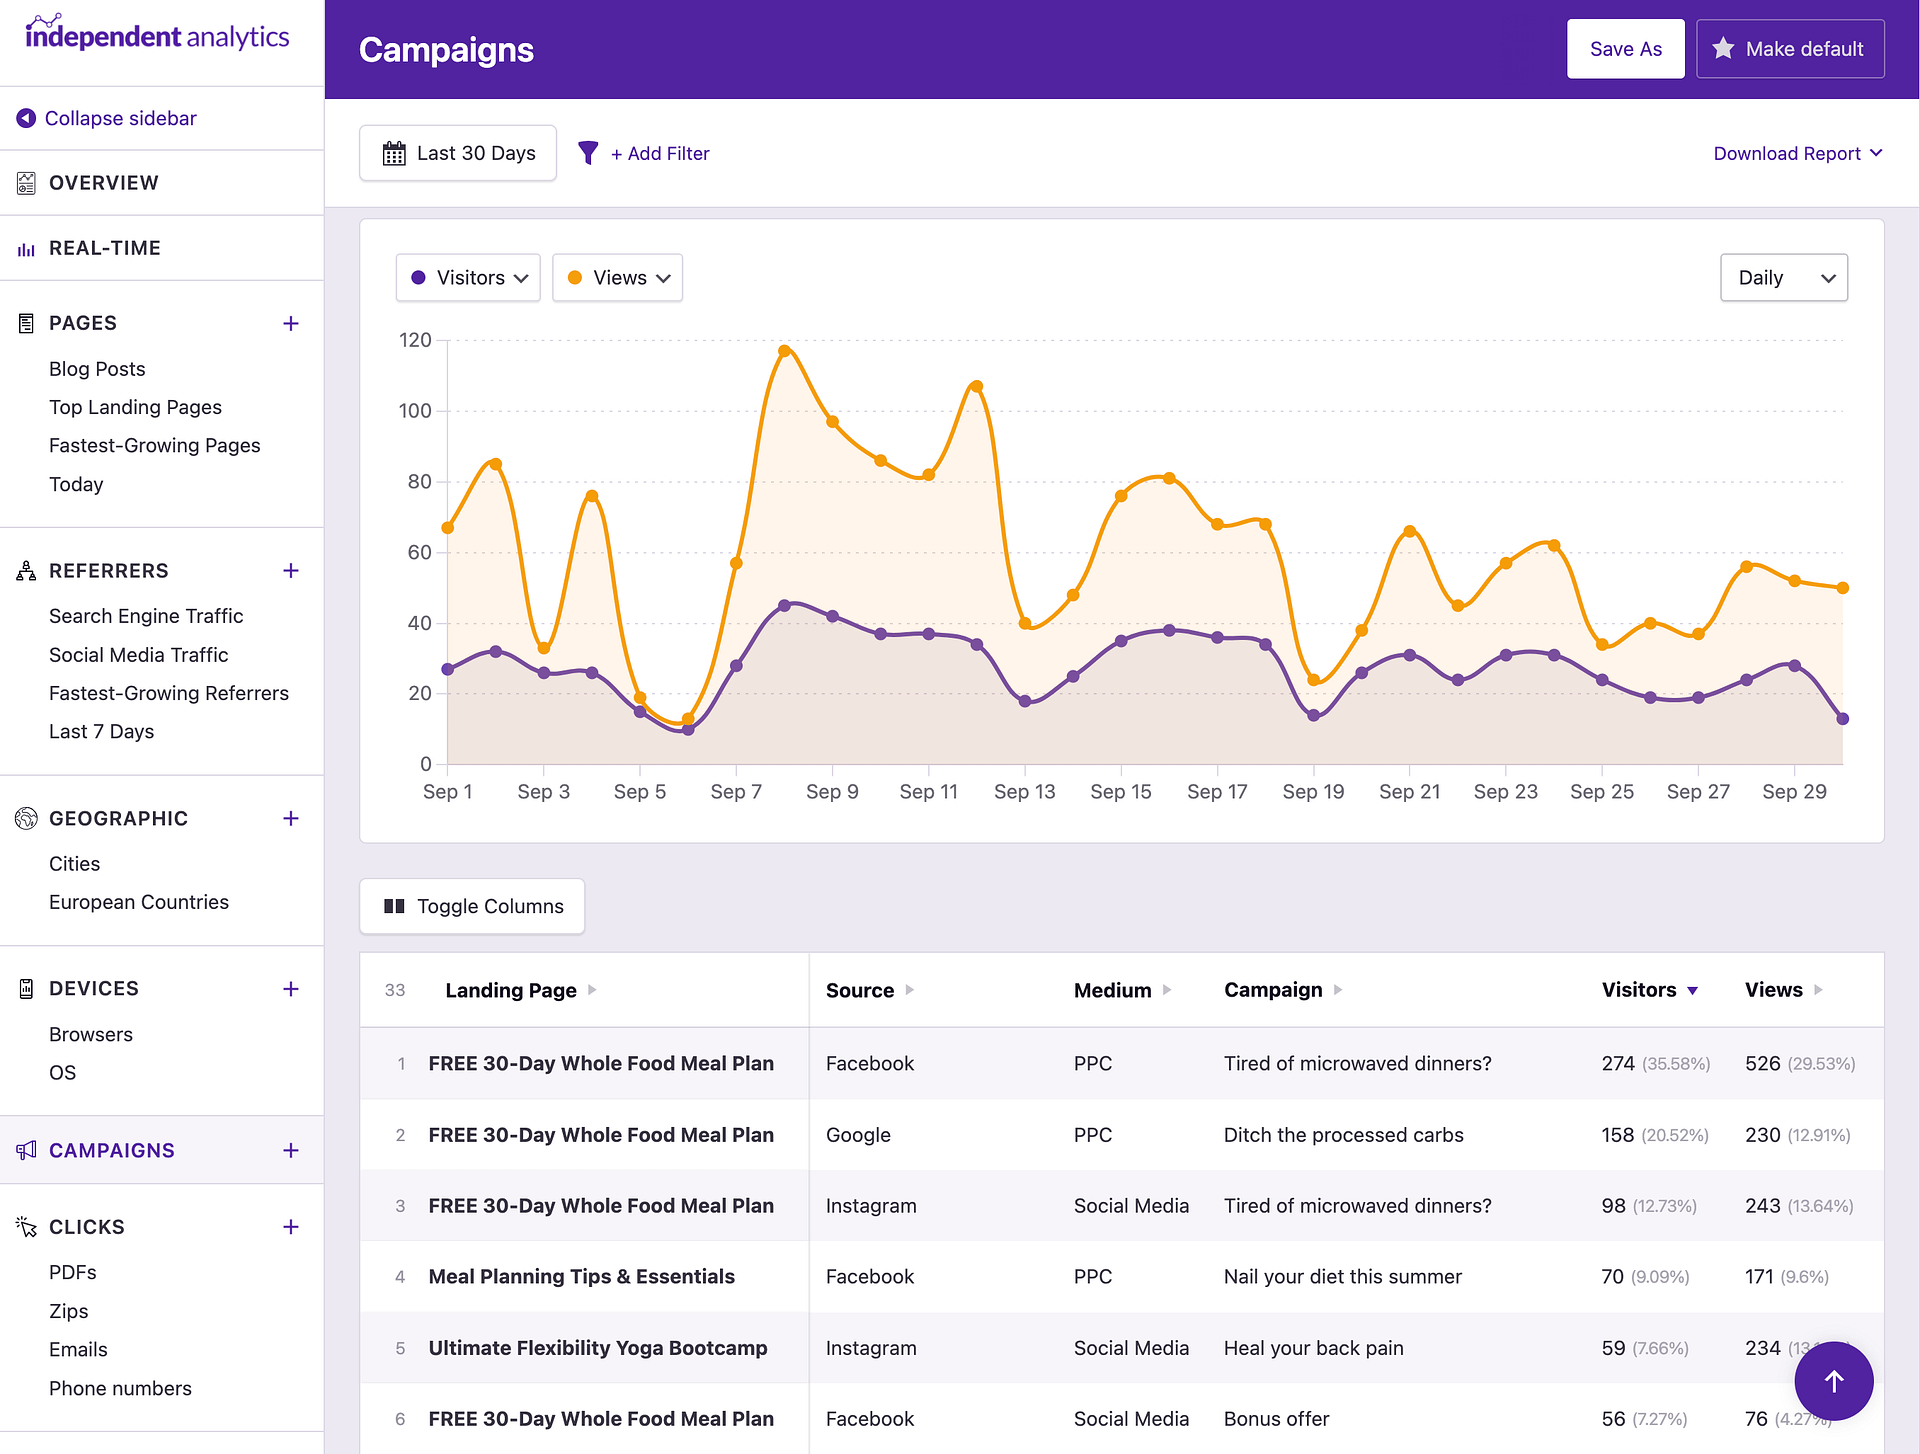Open the Social Media Traffic report

(x=138, y=654)
